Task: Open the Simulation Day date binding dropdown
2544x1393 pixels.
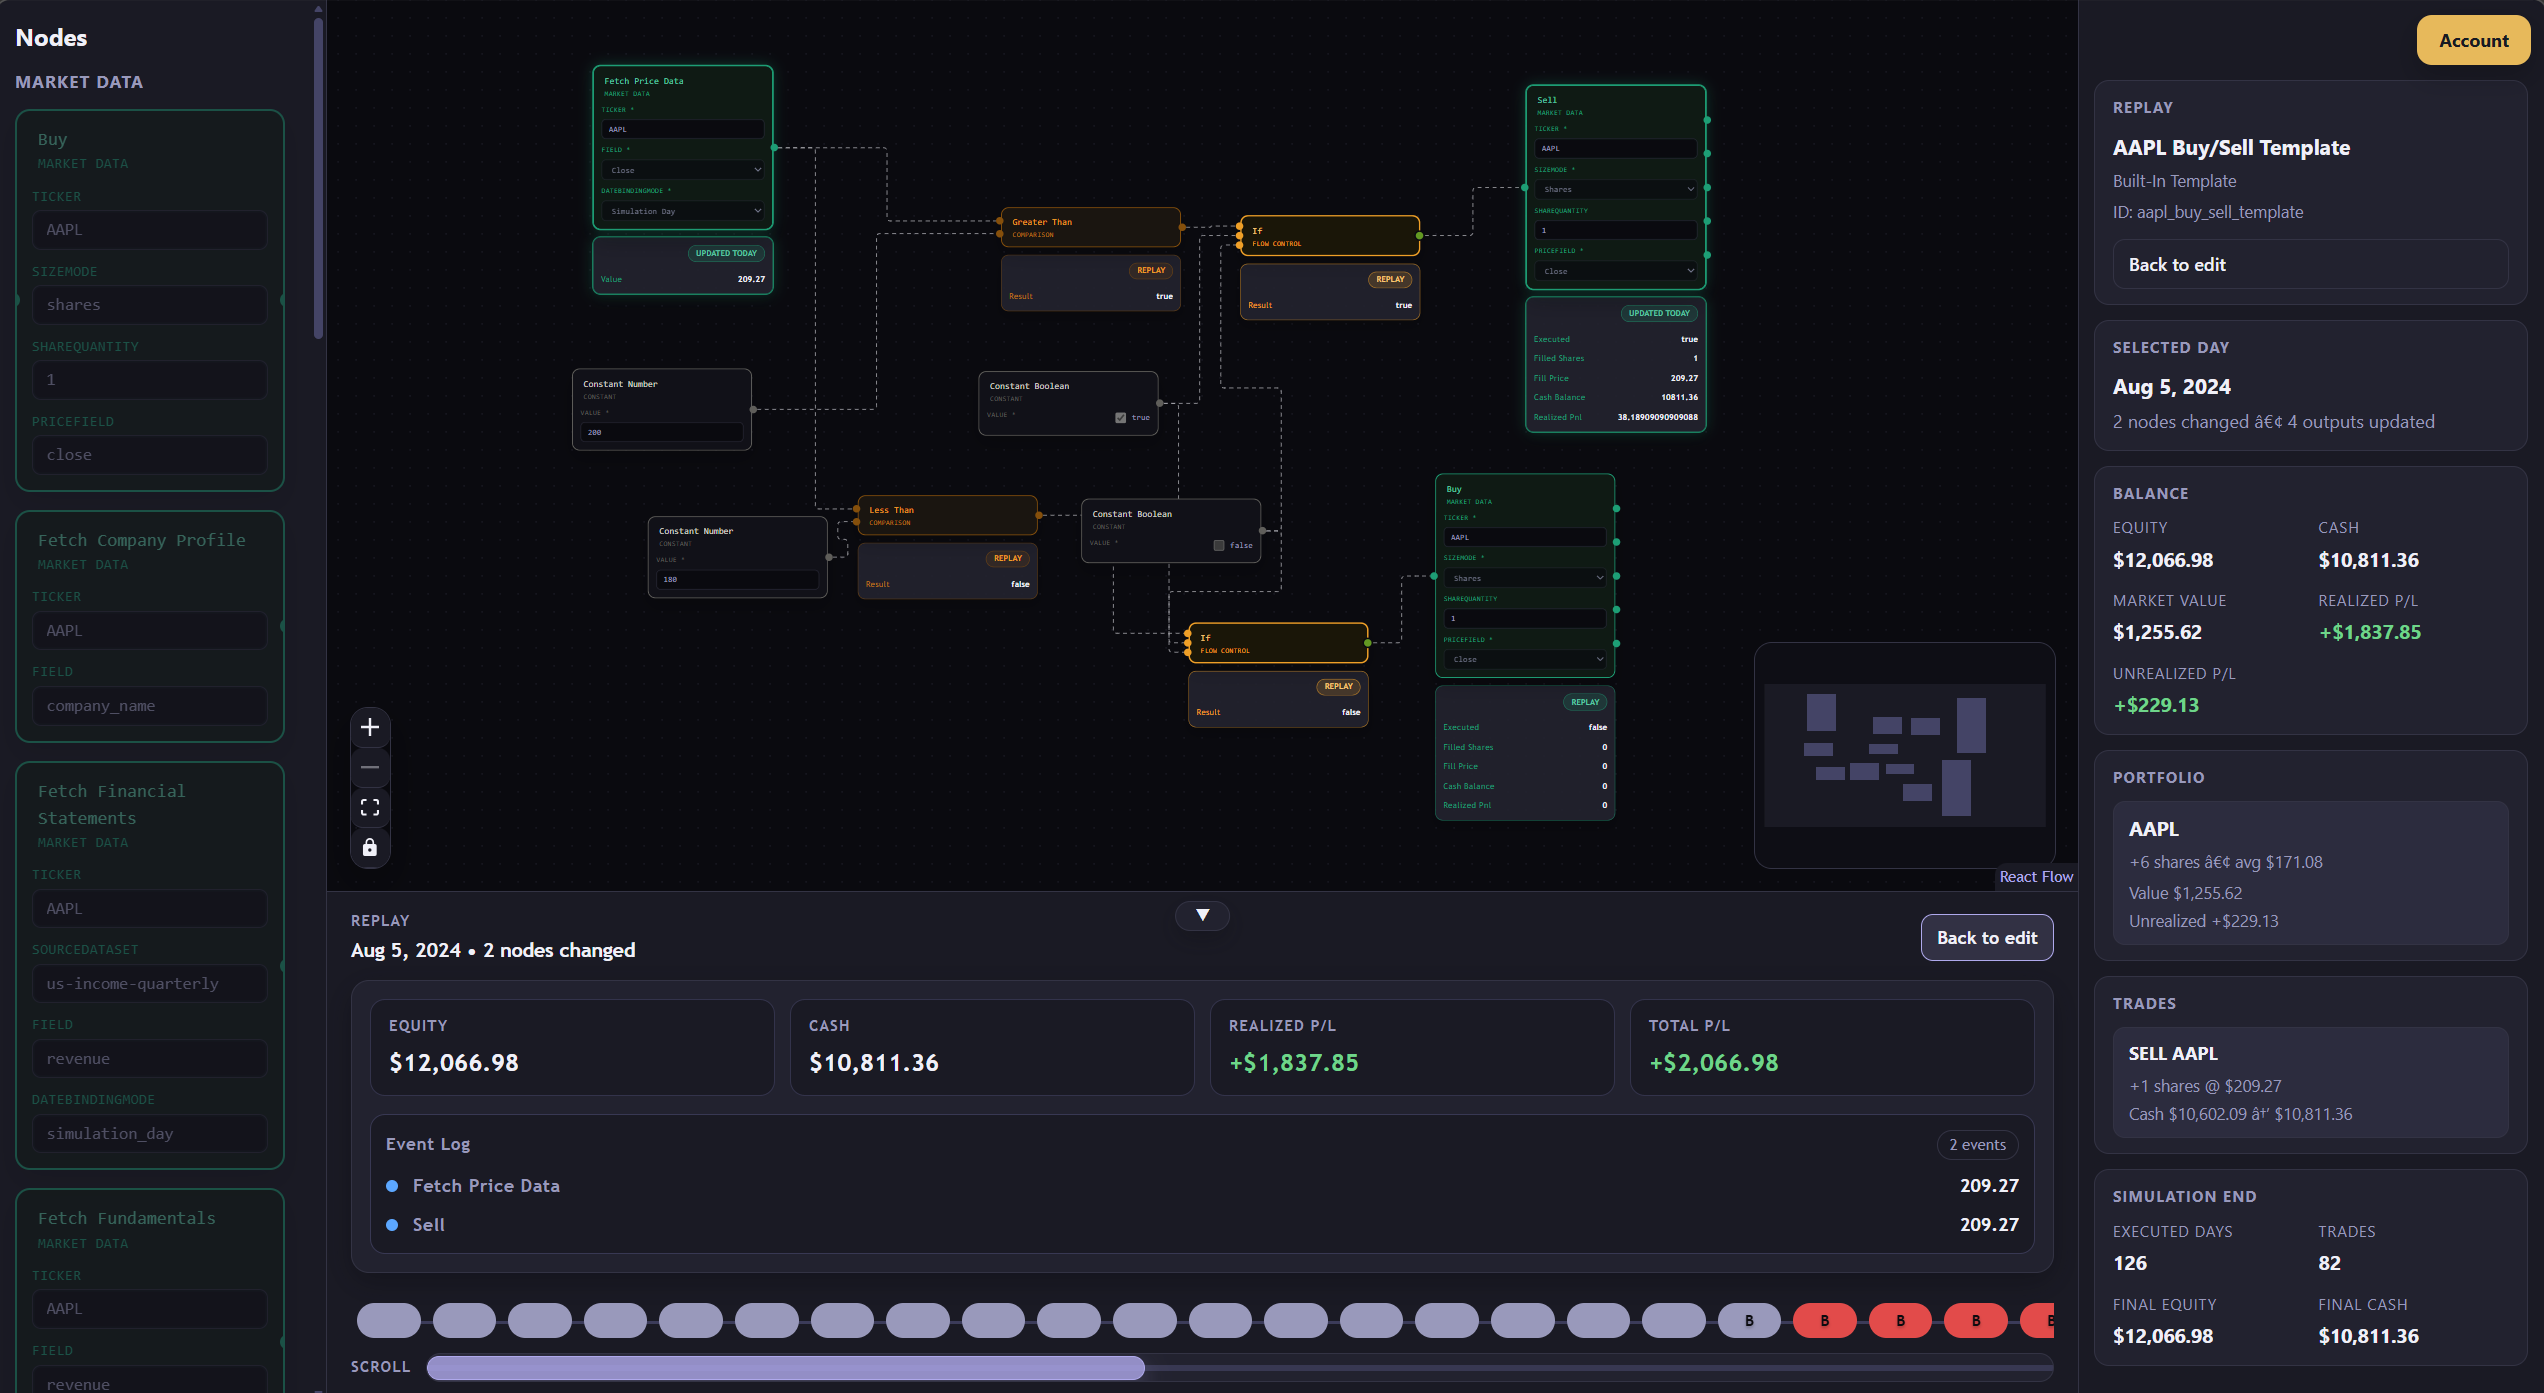Action: click(x=683, y=211)
